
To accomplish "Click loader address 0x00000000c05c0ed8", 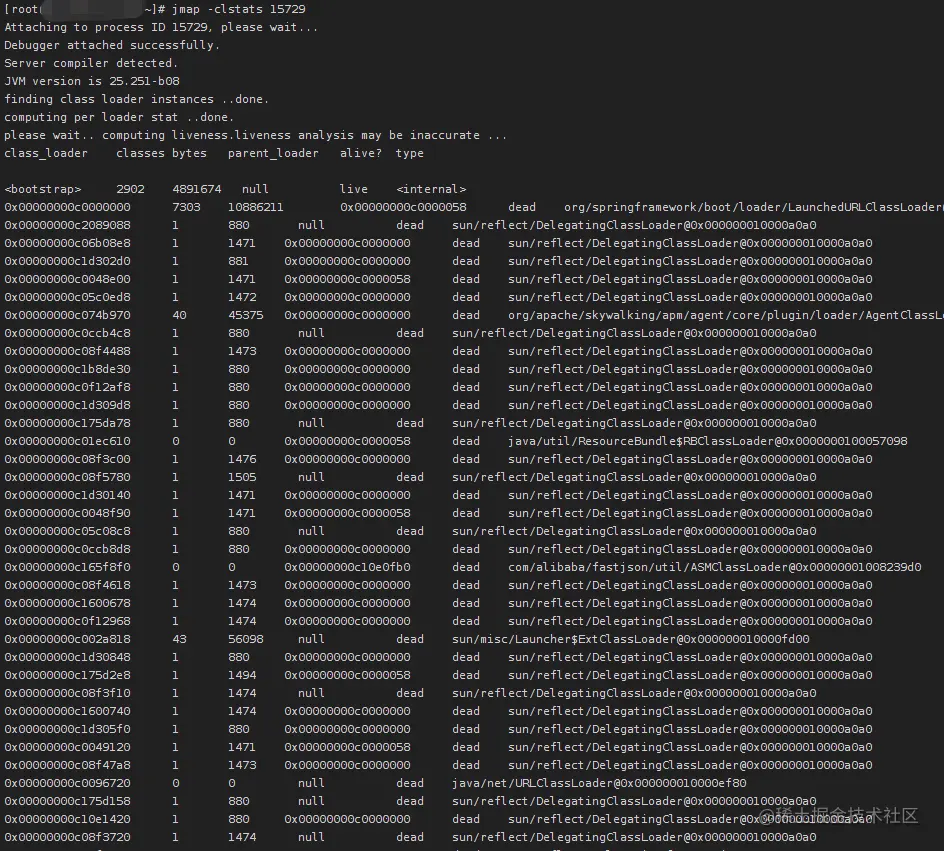I will [67, 297].
